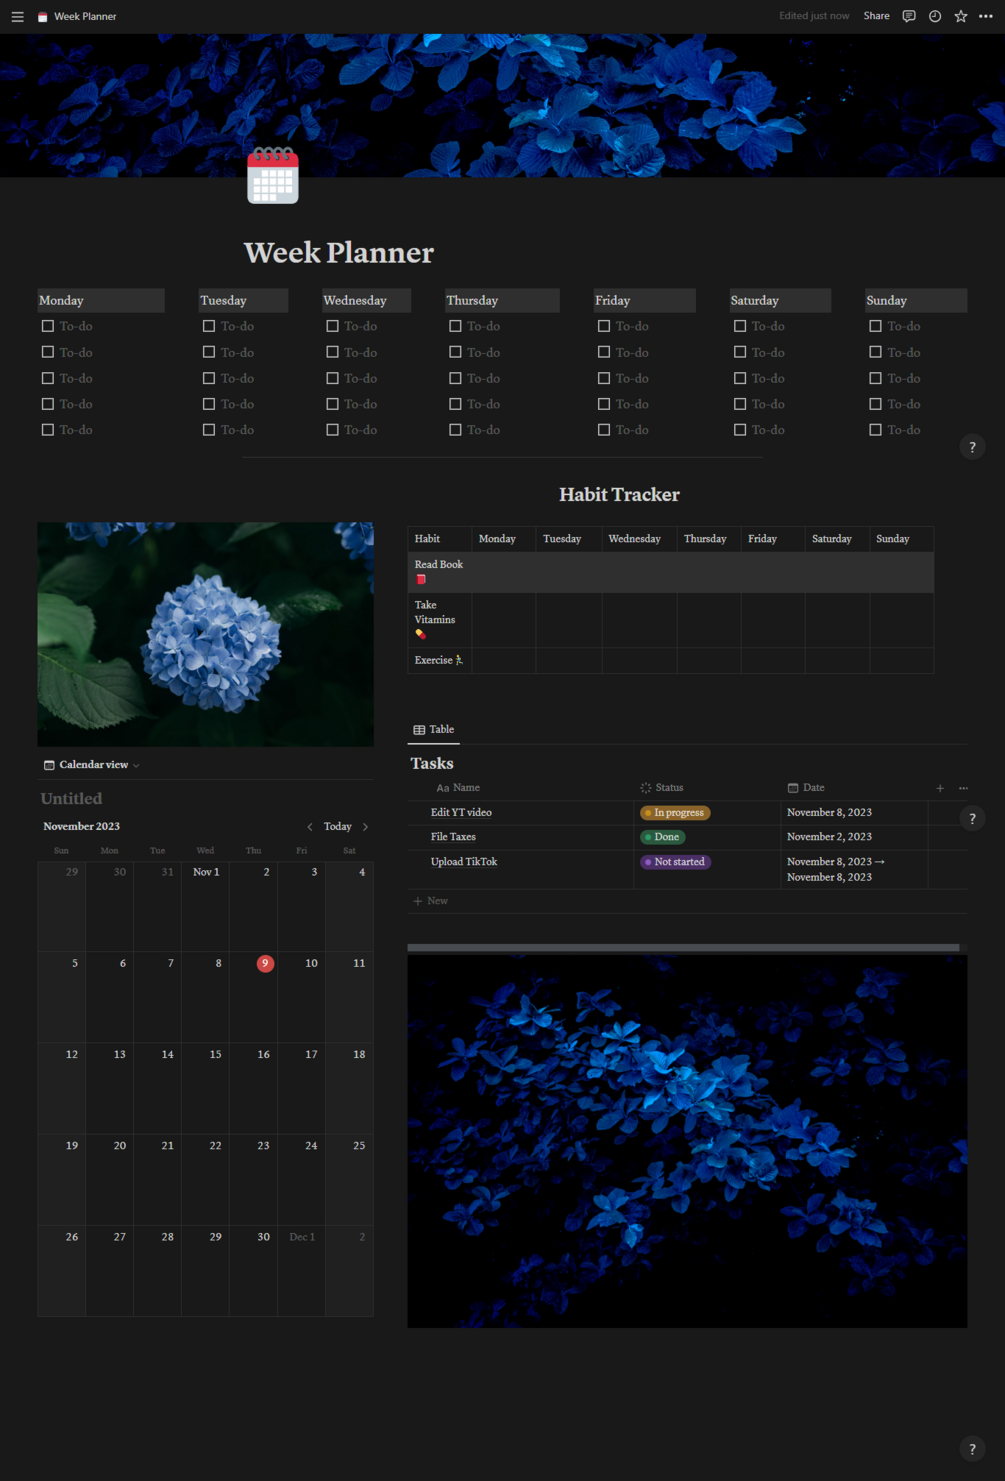This screenshot has width=1005, height=1481.
Task: Expand the Calendar view dropdown
Action: point(92,765)
